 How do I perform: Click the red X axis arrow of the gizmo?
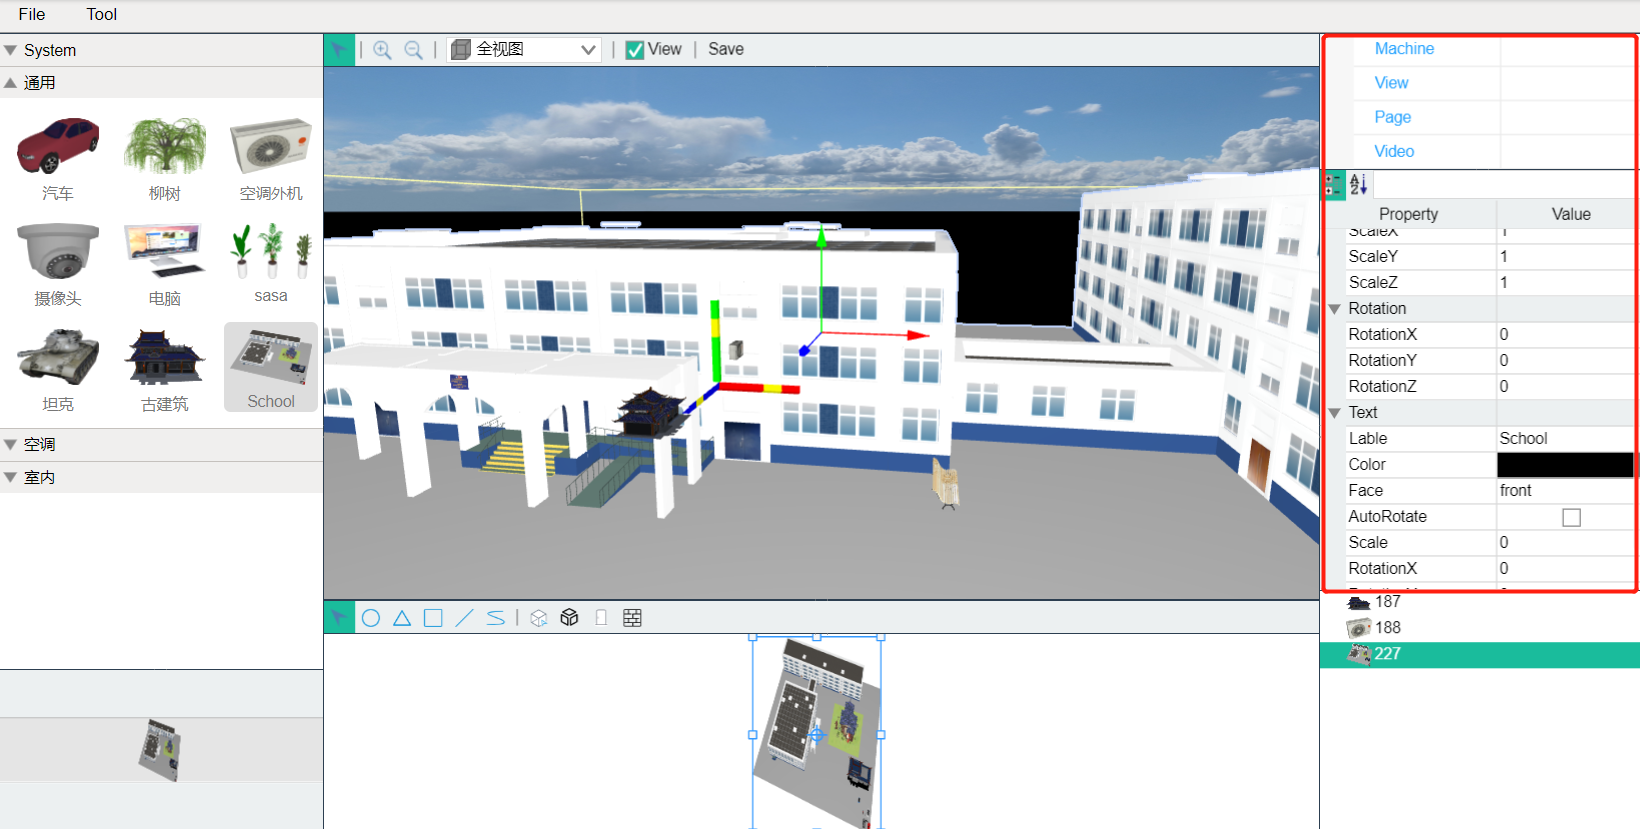point(919,335)
